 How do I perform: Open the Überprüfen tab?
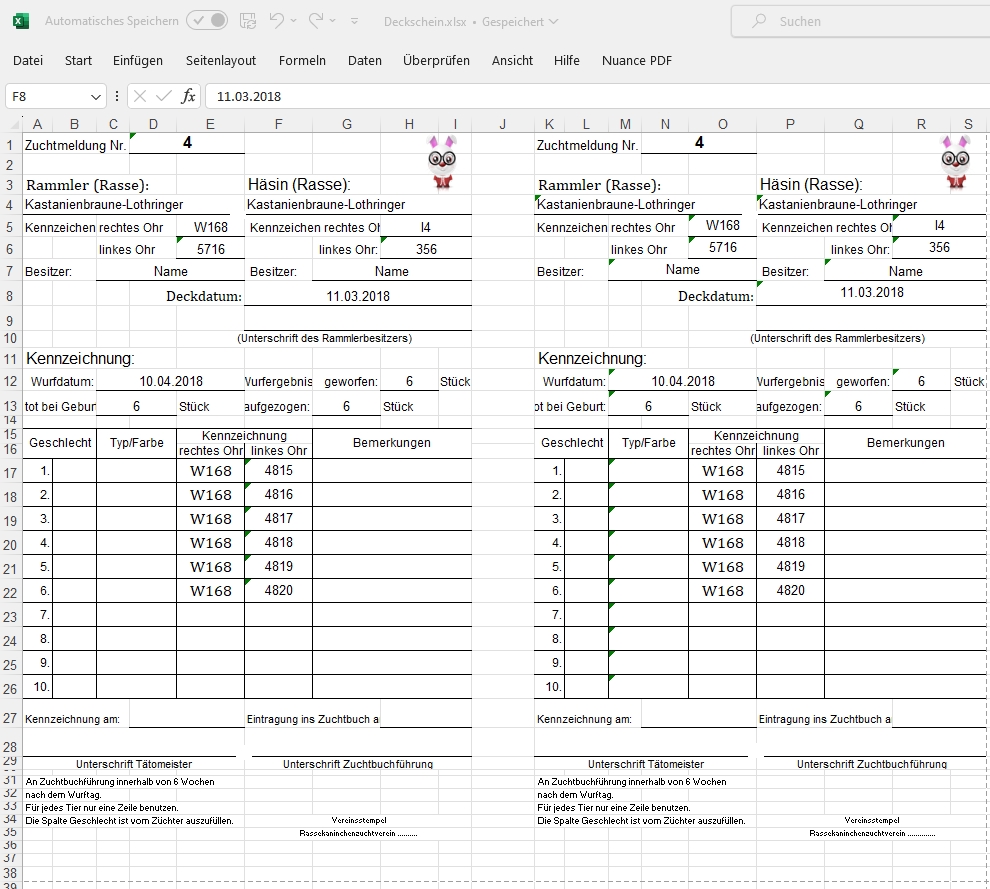(x=436, y=61)
